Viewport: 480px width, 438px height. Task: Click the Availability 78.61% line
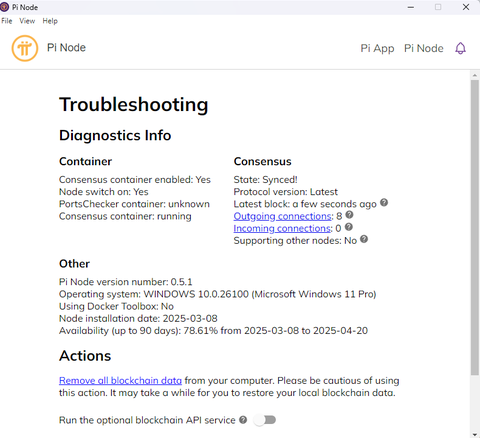pos(213,331)
